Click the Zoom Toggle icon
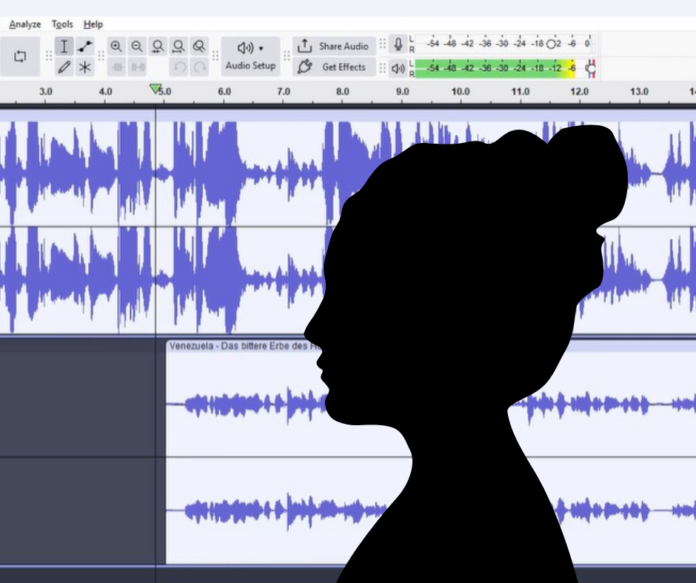The height and width of the screenshot is (583, 696). [x=199, y=46]
